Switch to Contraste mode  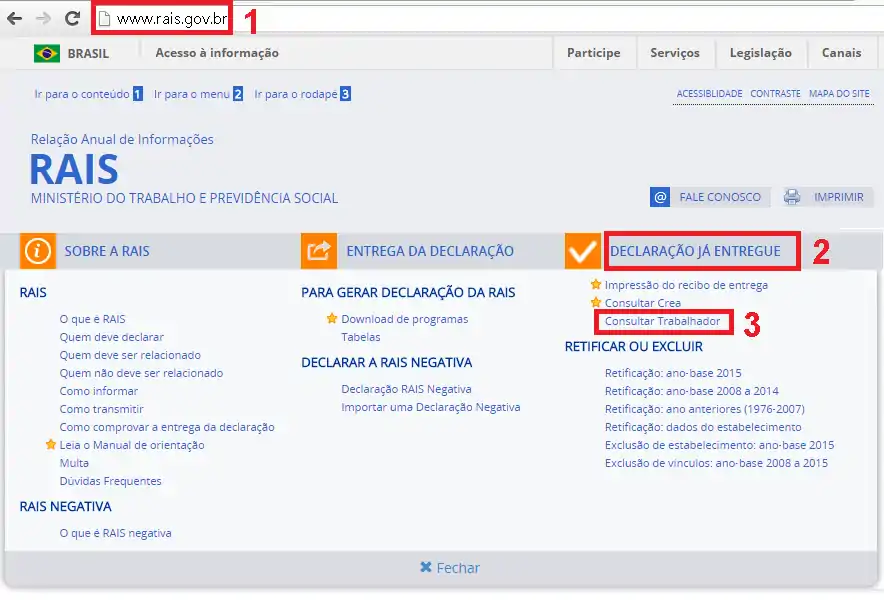click(x=775, y=94)
